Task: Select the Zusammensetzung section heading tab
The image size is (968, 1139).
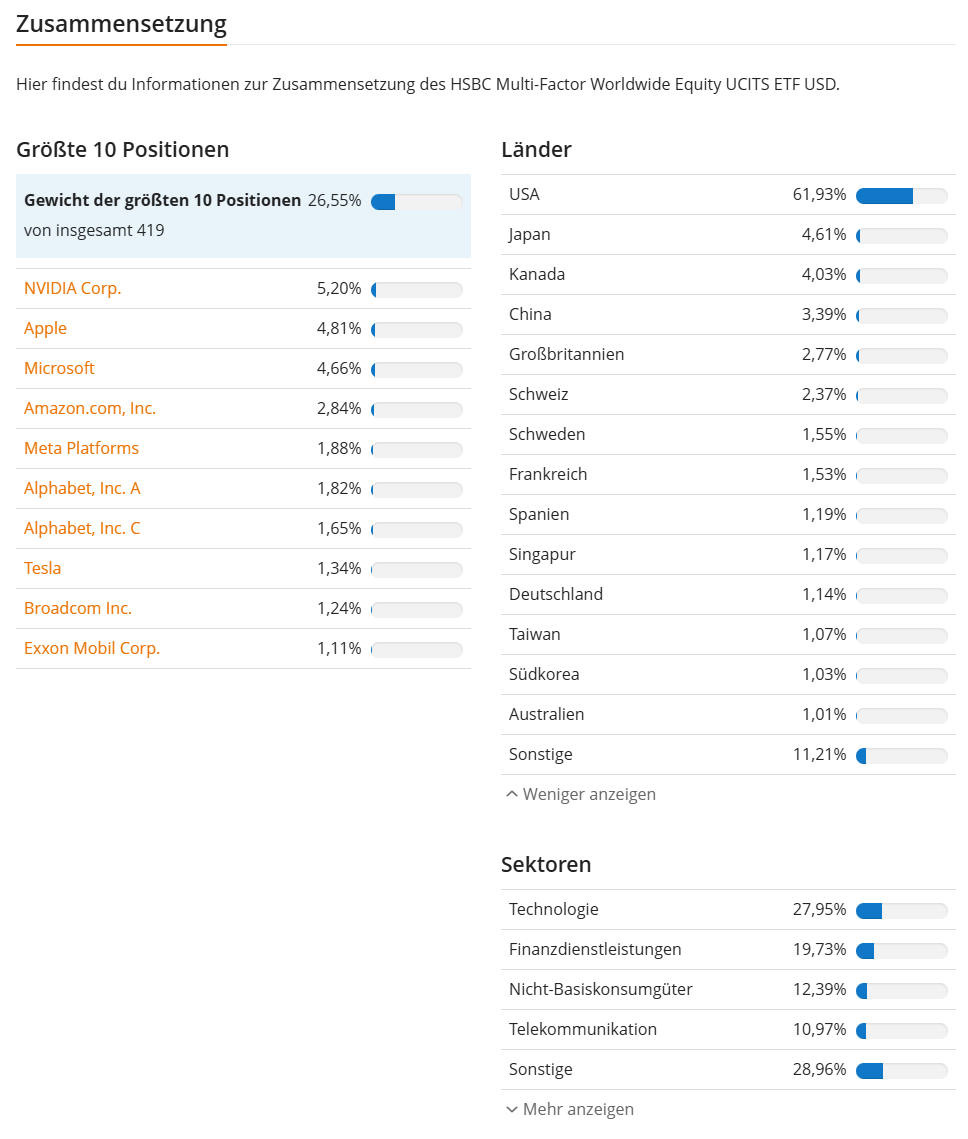Action: pyautogui.click(x=121, y=24)
